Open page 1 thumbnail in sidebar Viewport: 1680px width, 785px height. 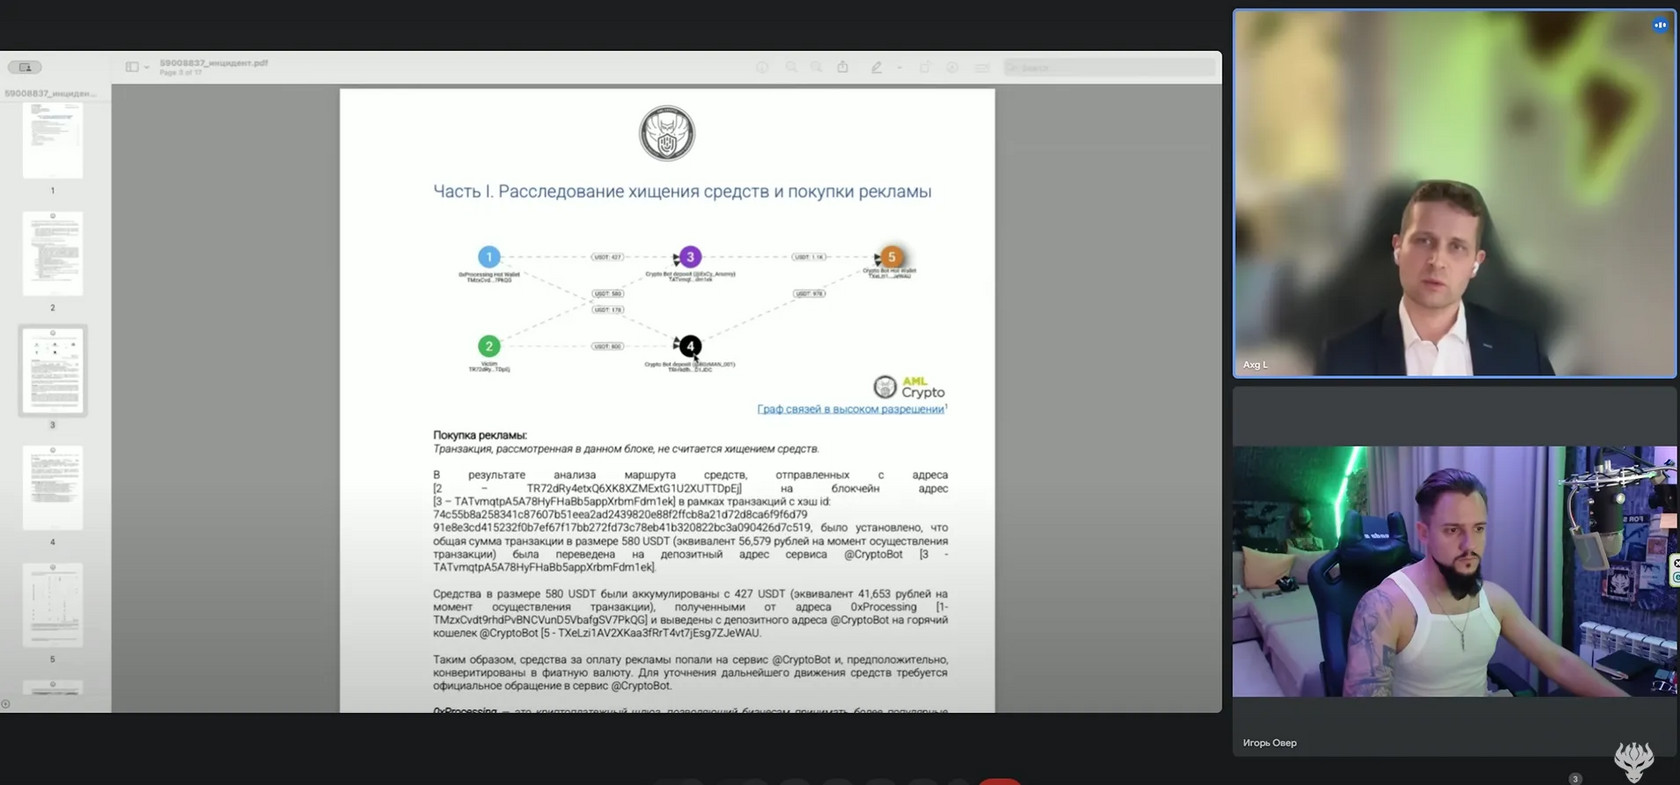pyautogui.click(x=53, y=141)
